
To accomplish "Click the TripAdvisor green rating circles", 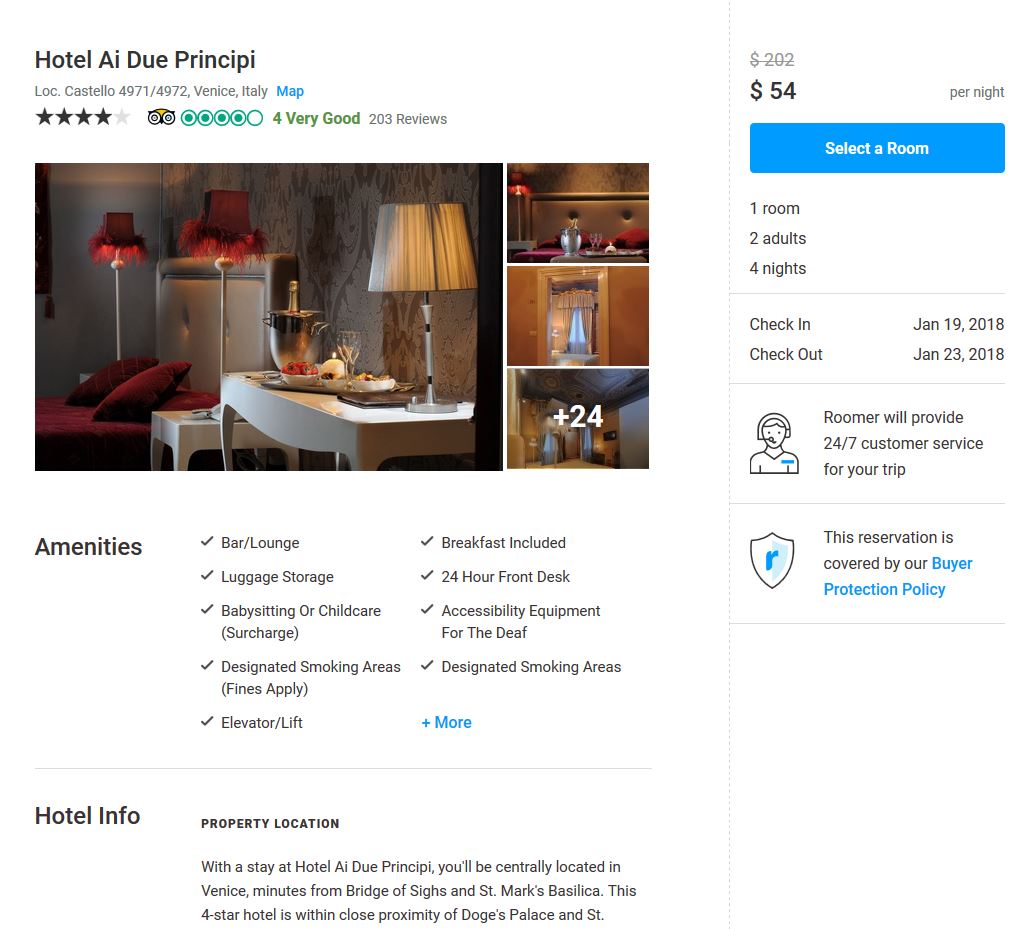I will point(222,118).
